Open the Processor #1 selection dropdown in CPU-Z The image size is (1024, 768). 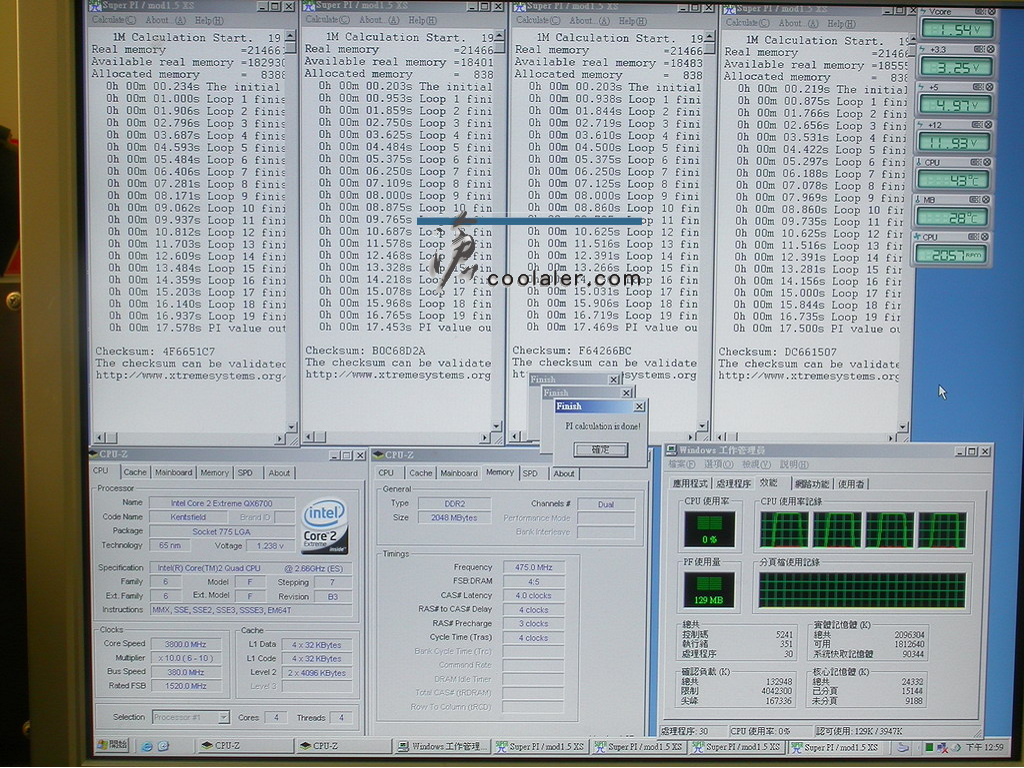[x=190, y=717]
